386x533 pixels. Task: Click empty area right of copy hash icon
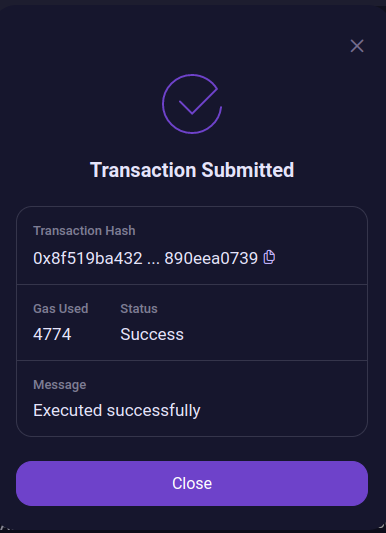(x=321, y=258)
